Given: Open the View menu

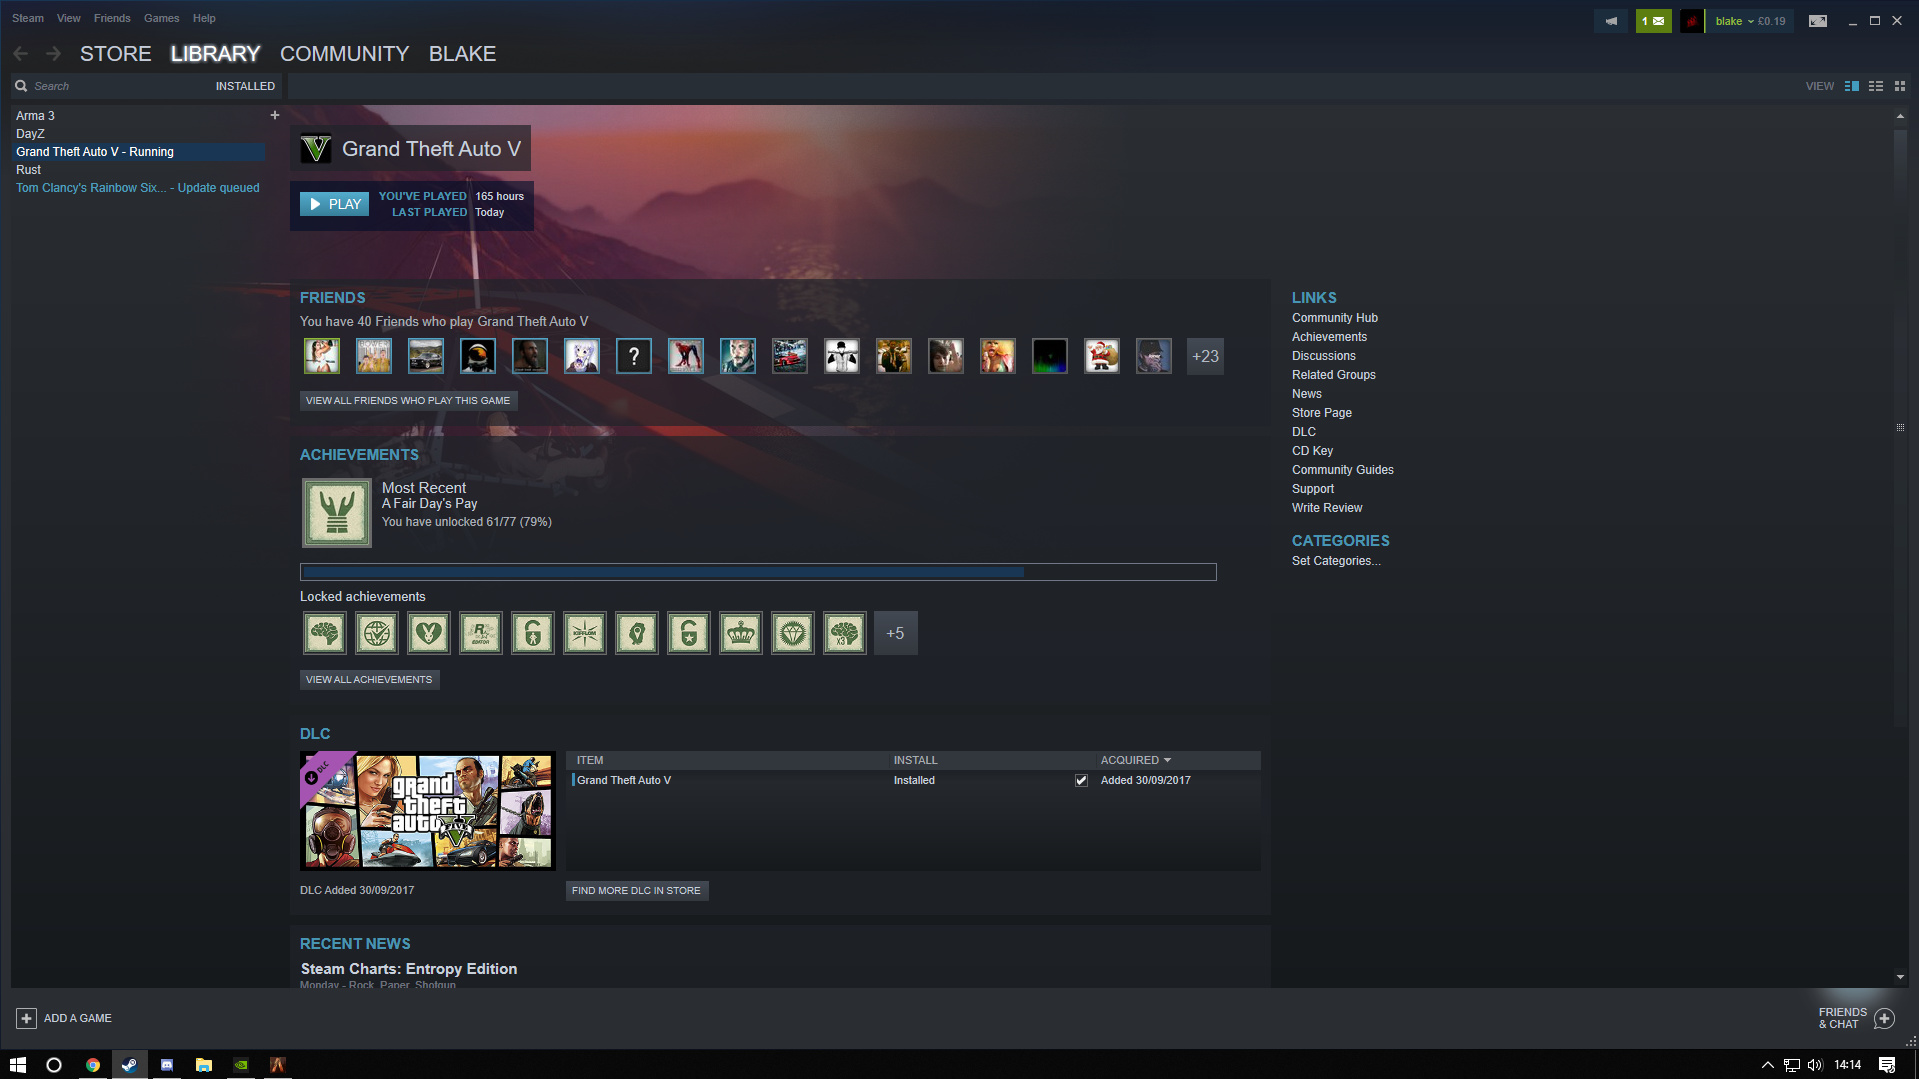Looking at the screenshot, I should tap(69, 18).
